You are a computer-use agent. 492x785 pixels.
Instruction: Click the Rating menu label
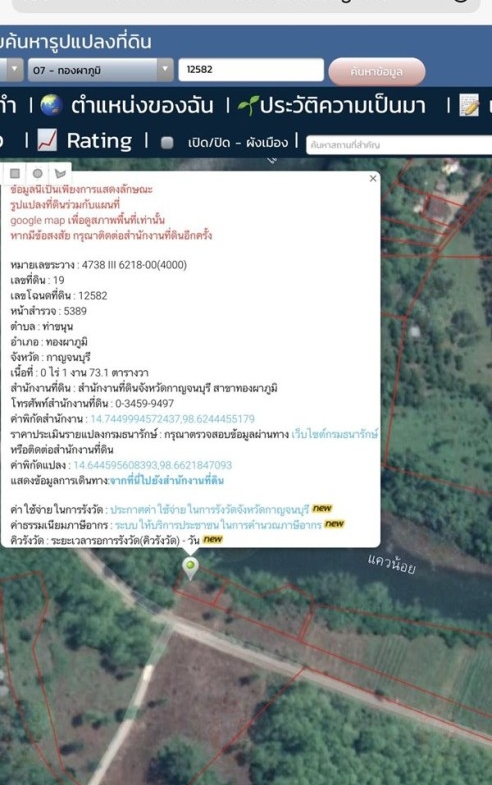coord(99,141)
